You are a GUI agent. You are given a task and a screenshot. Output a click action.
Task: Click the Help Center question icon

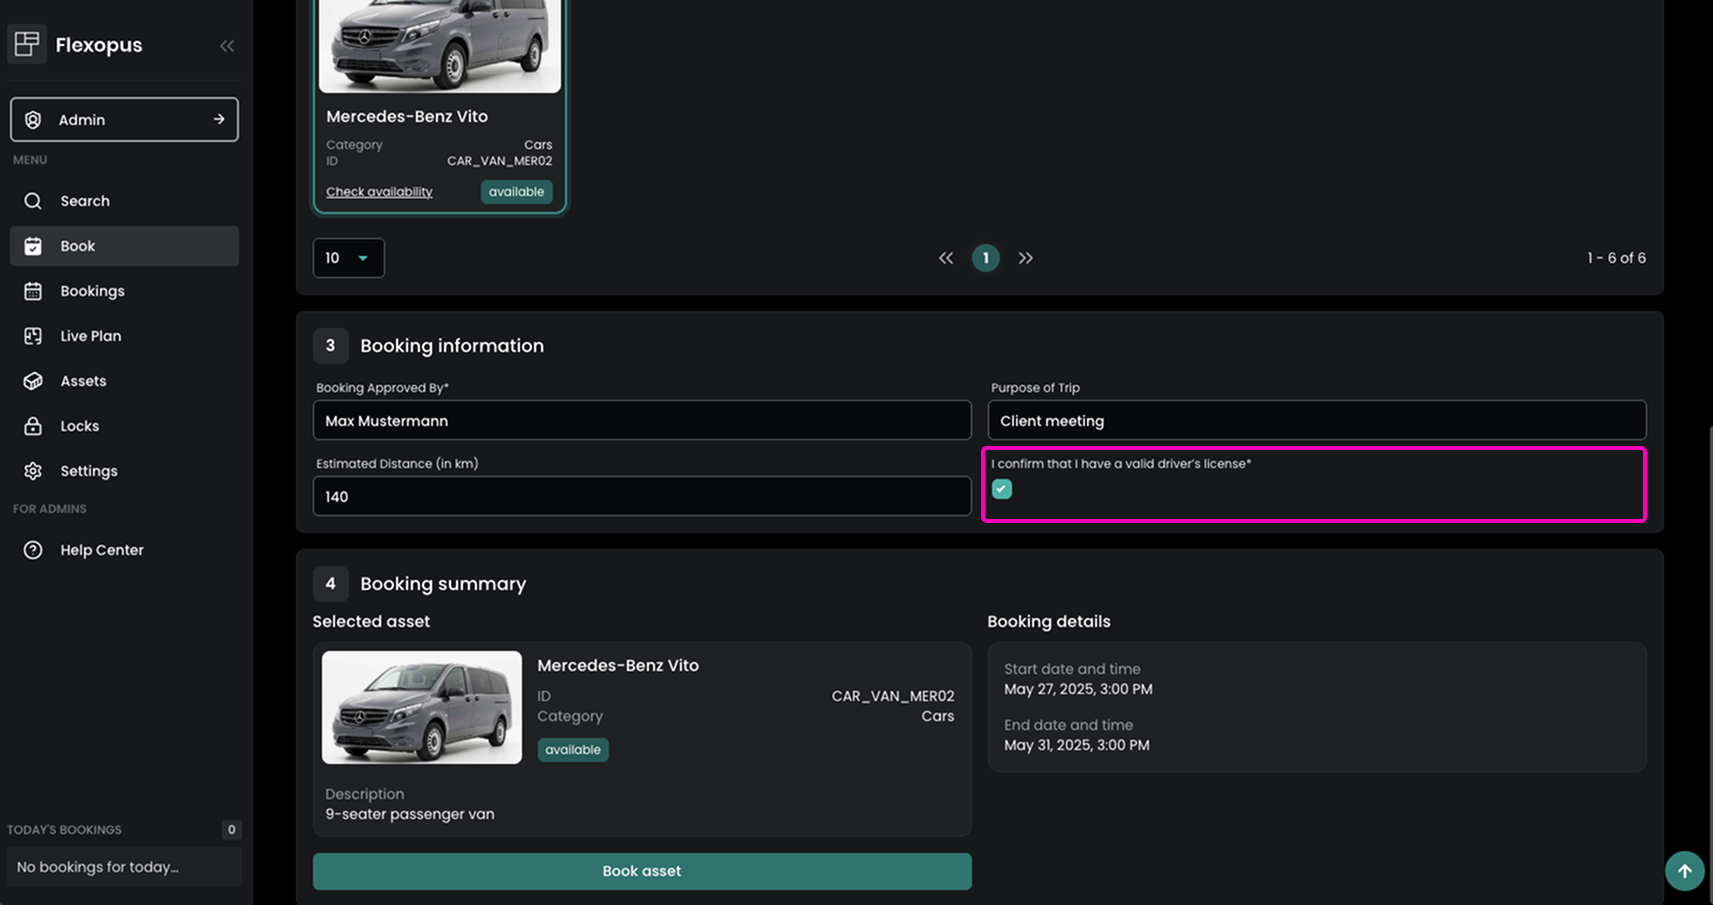pos(33,550)
